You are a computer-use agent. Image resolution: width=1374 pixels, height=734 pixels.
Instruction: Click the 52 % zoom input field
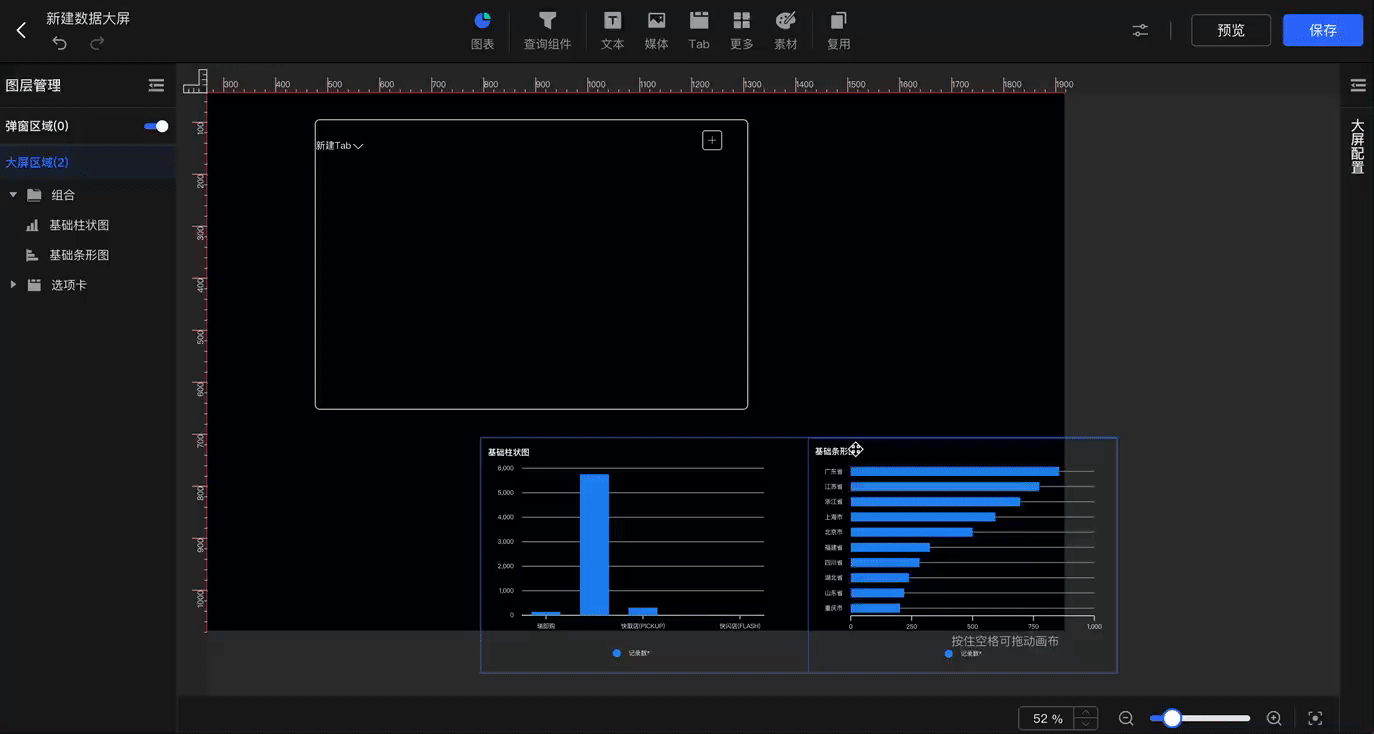(1047, 718)
